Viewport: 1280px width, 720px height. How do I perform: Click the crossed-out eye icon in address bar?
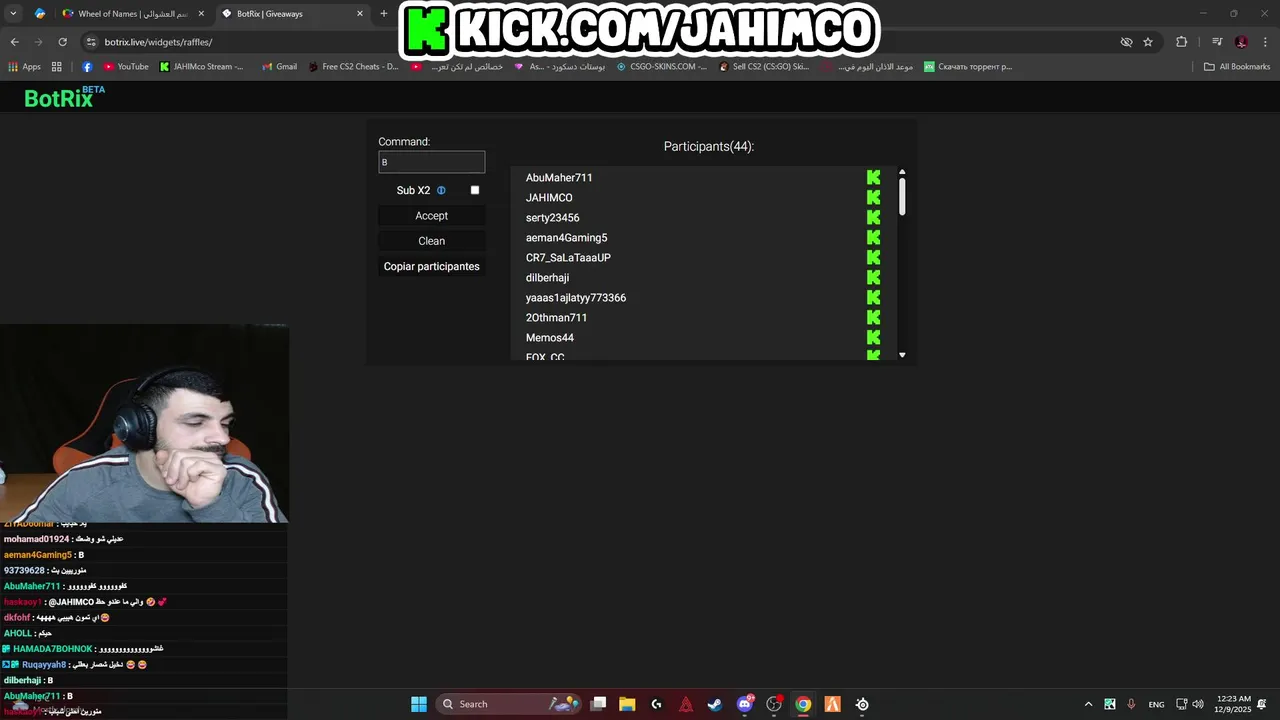[x=1126, y=42]
